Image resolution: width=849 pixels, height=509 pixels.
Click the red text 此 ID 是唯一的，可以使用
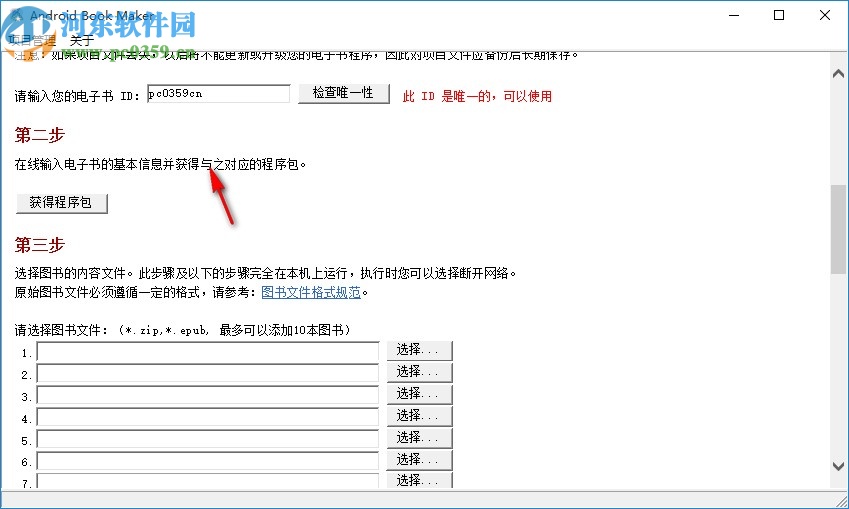(477, 96)
